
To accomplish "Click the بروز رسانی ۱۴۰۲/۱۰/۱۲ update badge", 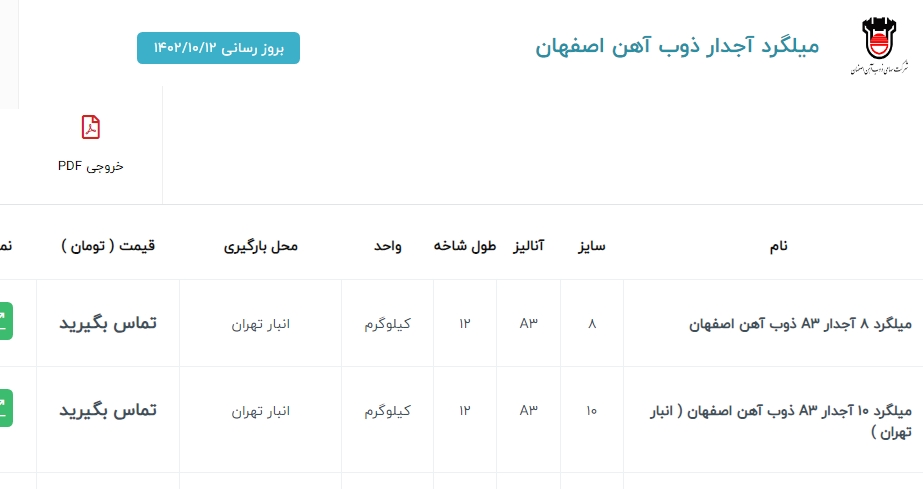I will point(218,48).
